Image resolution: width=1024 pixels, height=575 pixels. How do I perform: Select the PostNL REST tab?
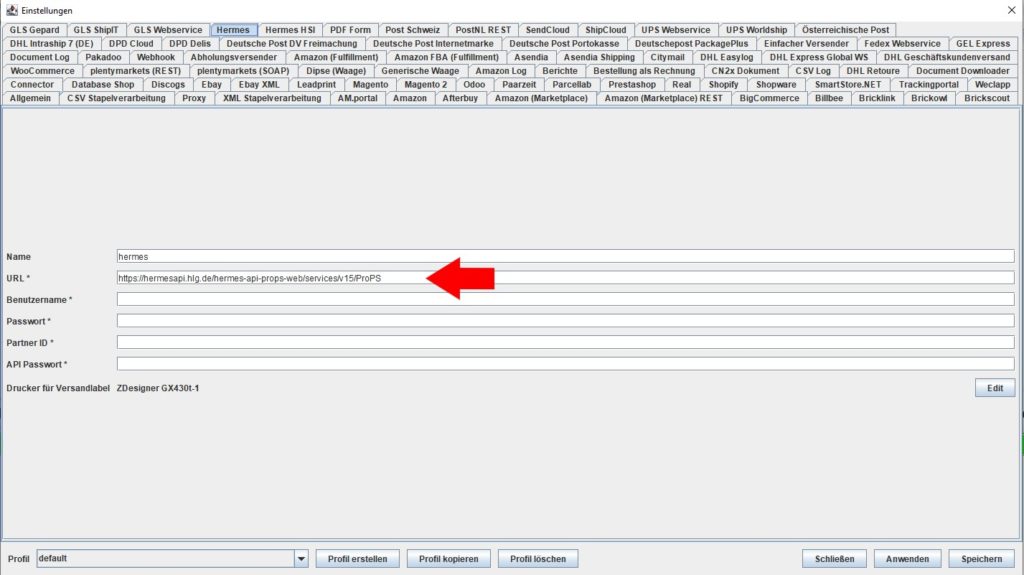point(483,30)
